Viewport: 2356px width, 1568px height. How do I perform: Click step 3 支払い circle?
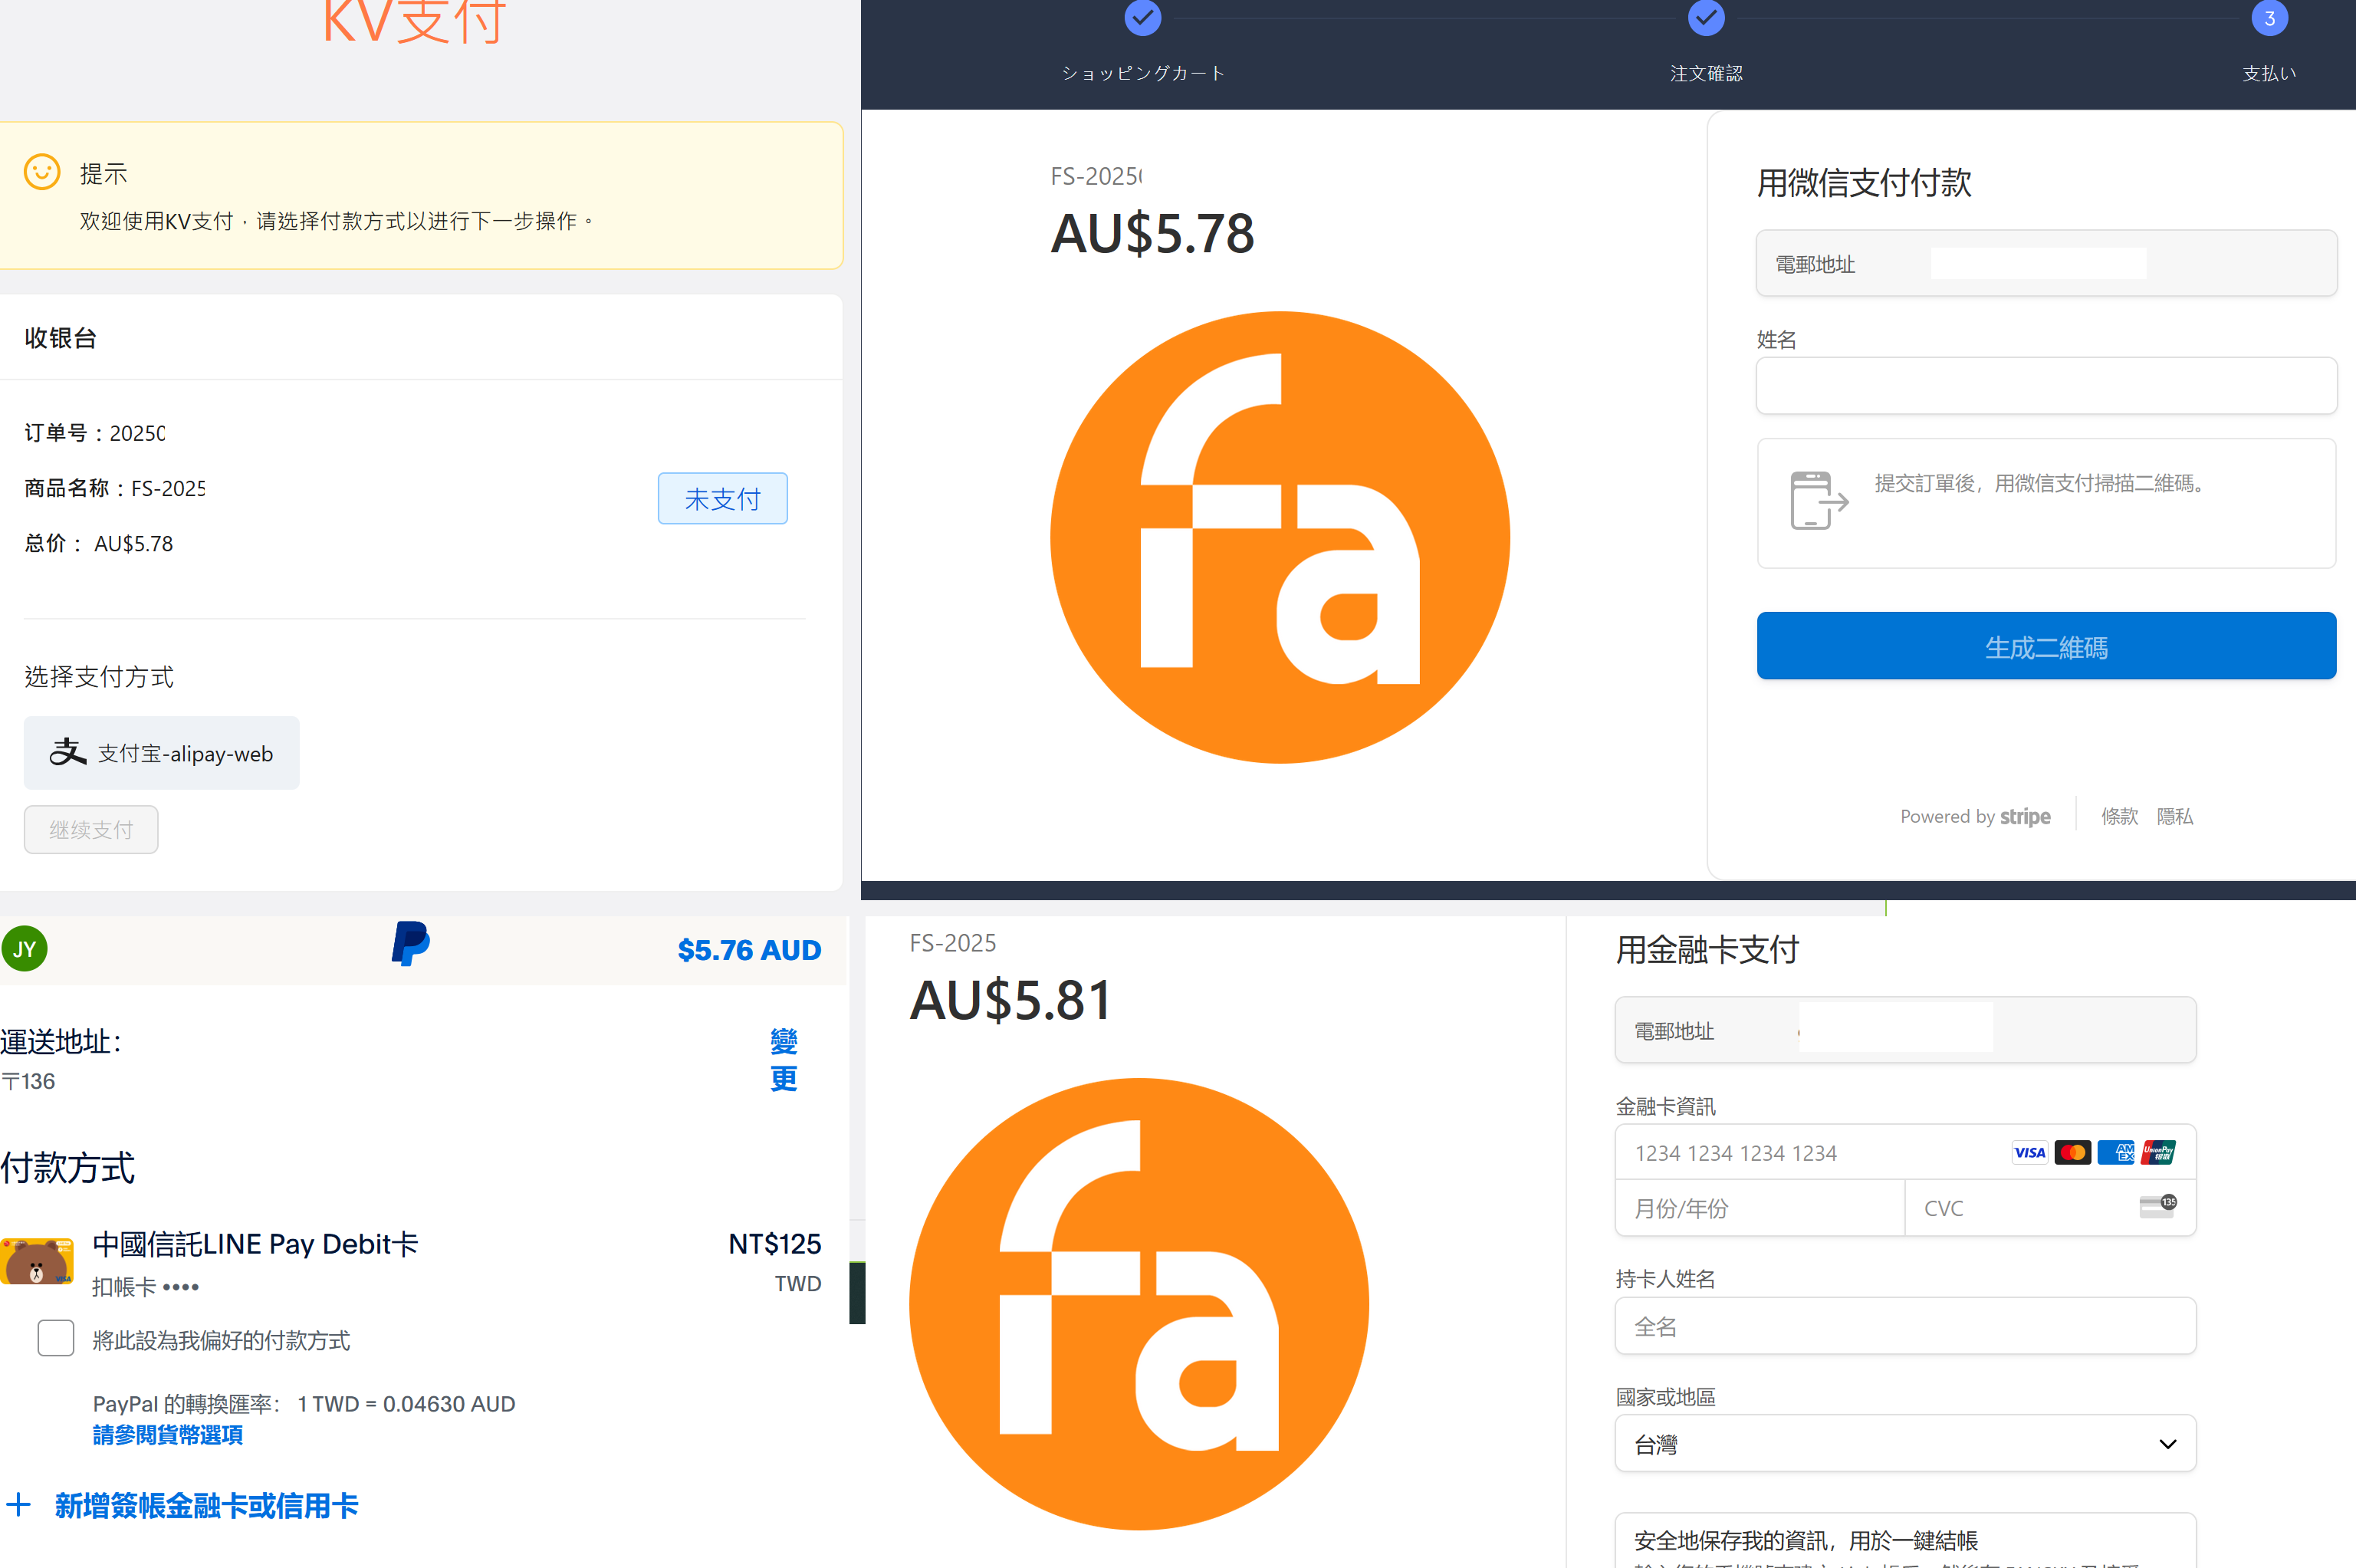(2269, 18)
